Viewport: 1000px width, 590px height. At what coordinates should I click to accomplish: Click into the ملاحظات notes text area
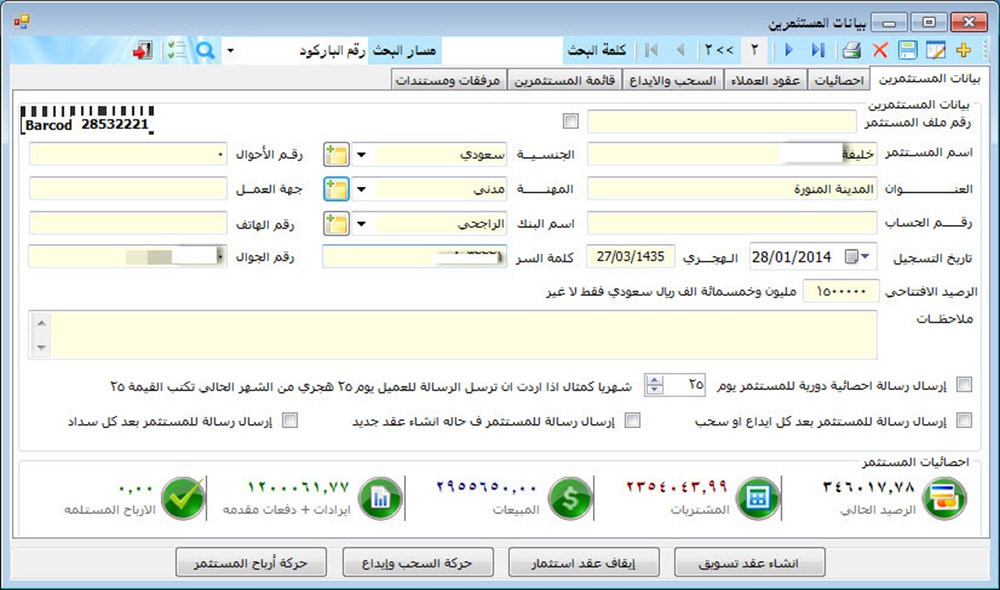(x=460, y=334)
